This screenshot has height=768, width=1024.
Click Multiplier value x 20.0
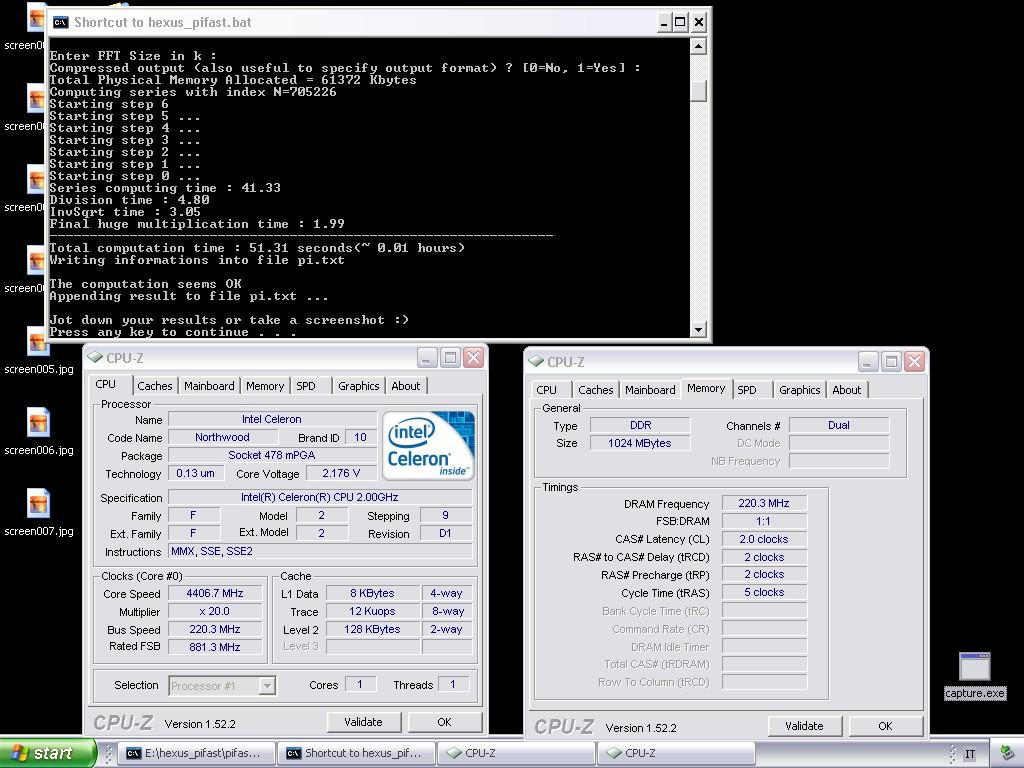pos(215,611)
